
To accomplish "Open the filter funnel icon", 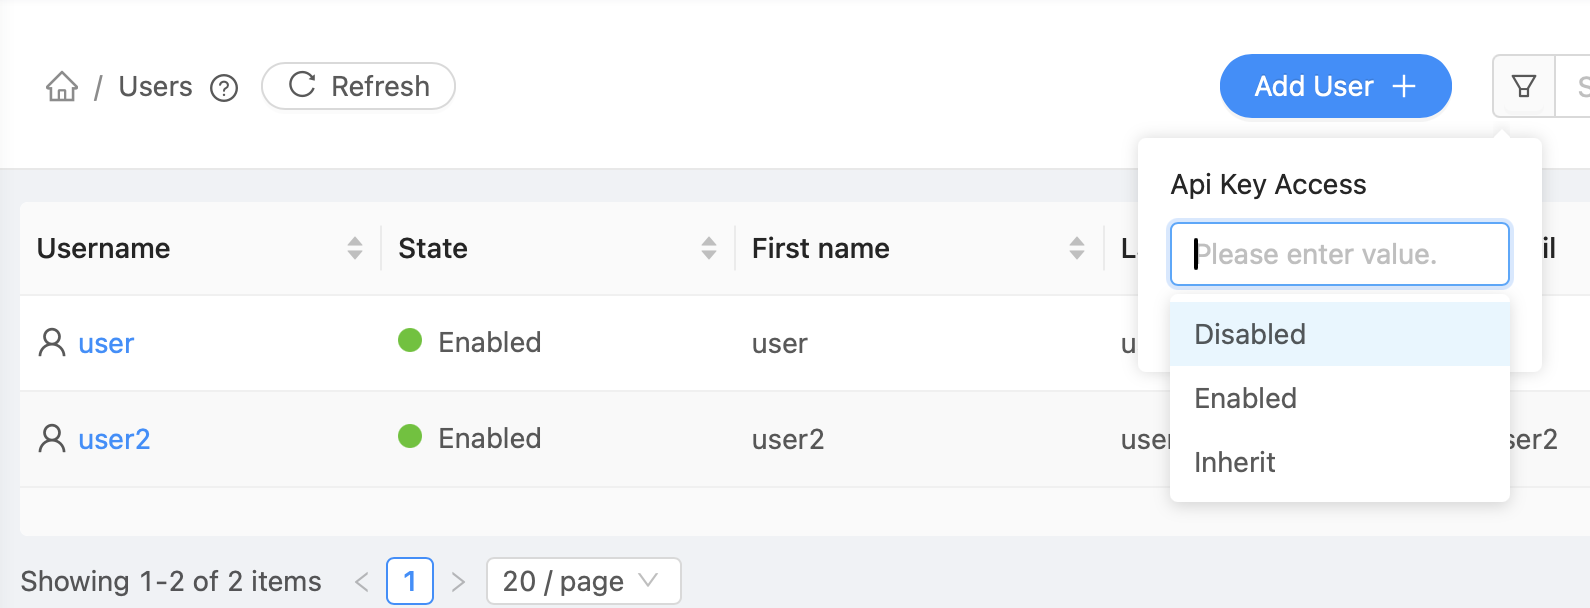I will [1522, 86].
